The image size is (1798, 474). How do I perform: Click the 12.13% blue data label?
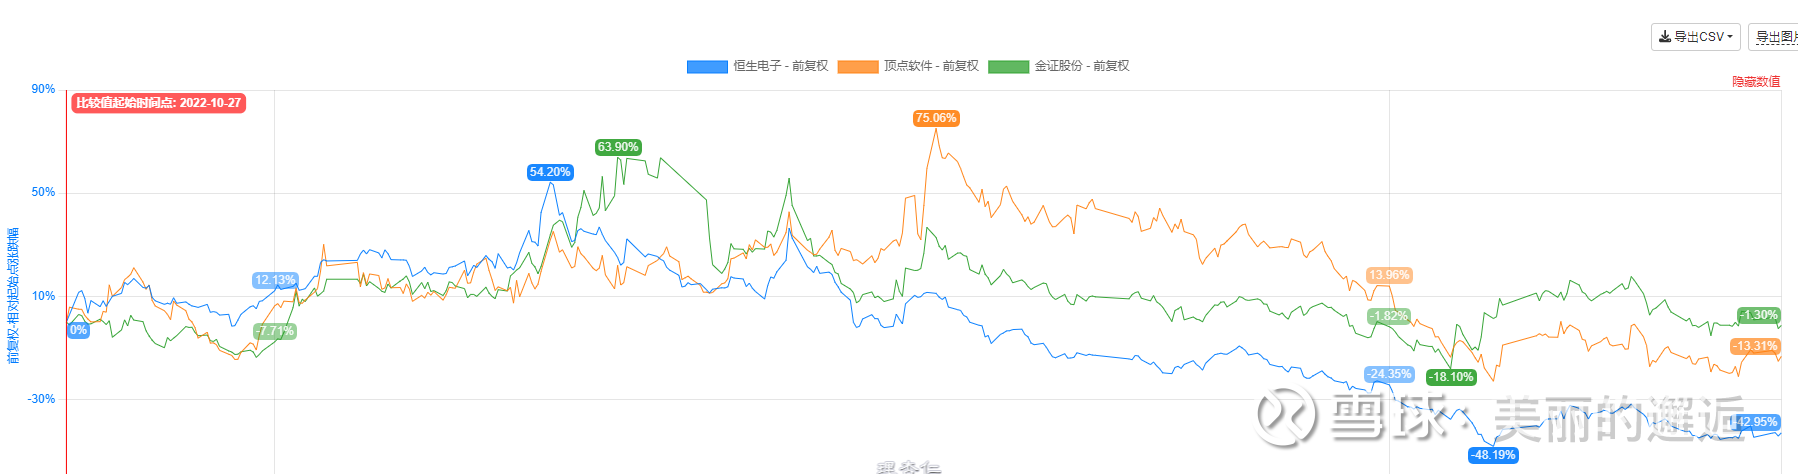(275, 280)
